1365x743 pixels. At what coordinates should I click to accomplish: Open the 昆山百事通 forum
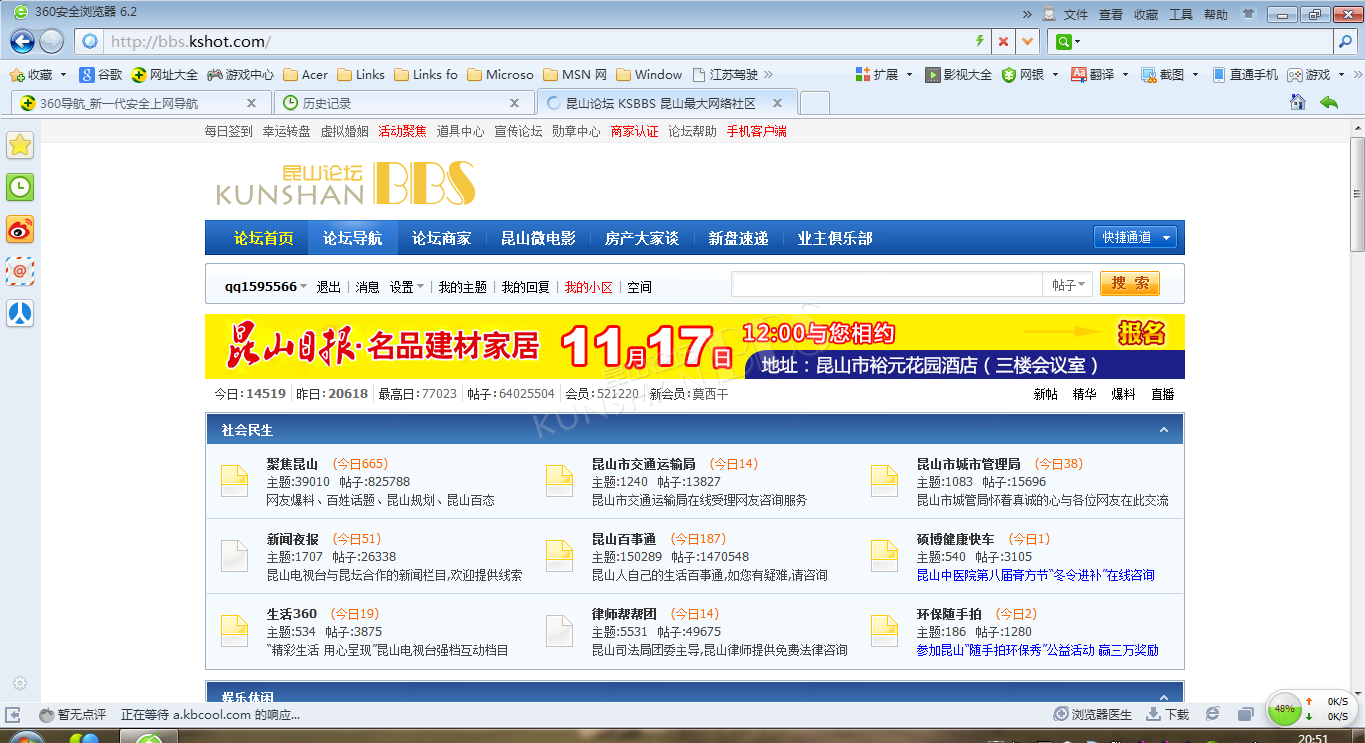point(624,539)
